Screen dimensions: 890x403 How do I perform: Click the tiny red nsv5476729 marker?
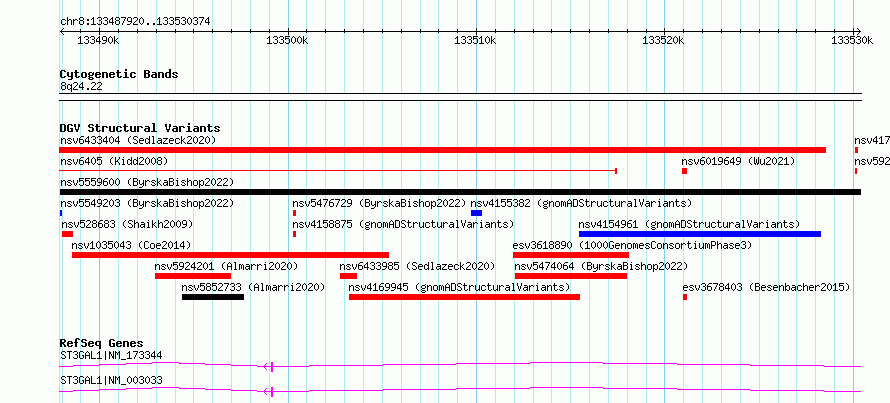coord(295,213)
